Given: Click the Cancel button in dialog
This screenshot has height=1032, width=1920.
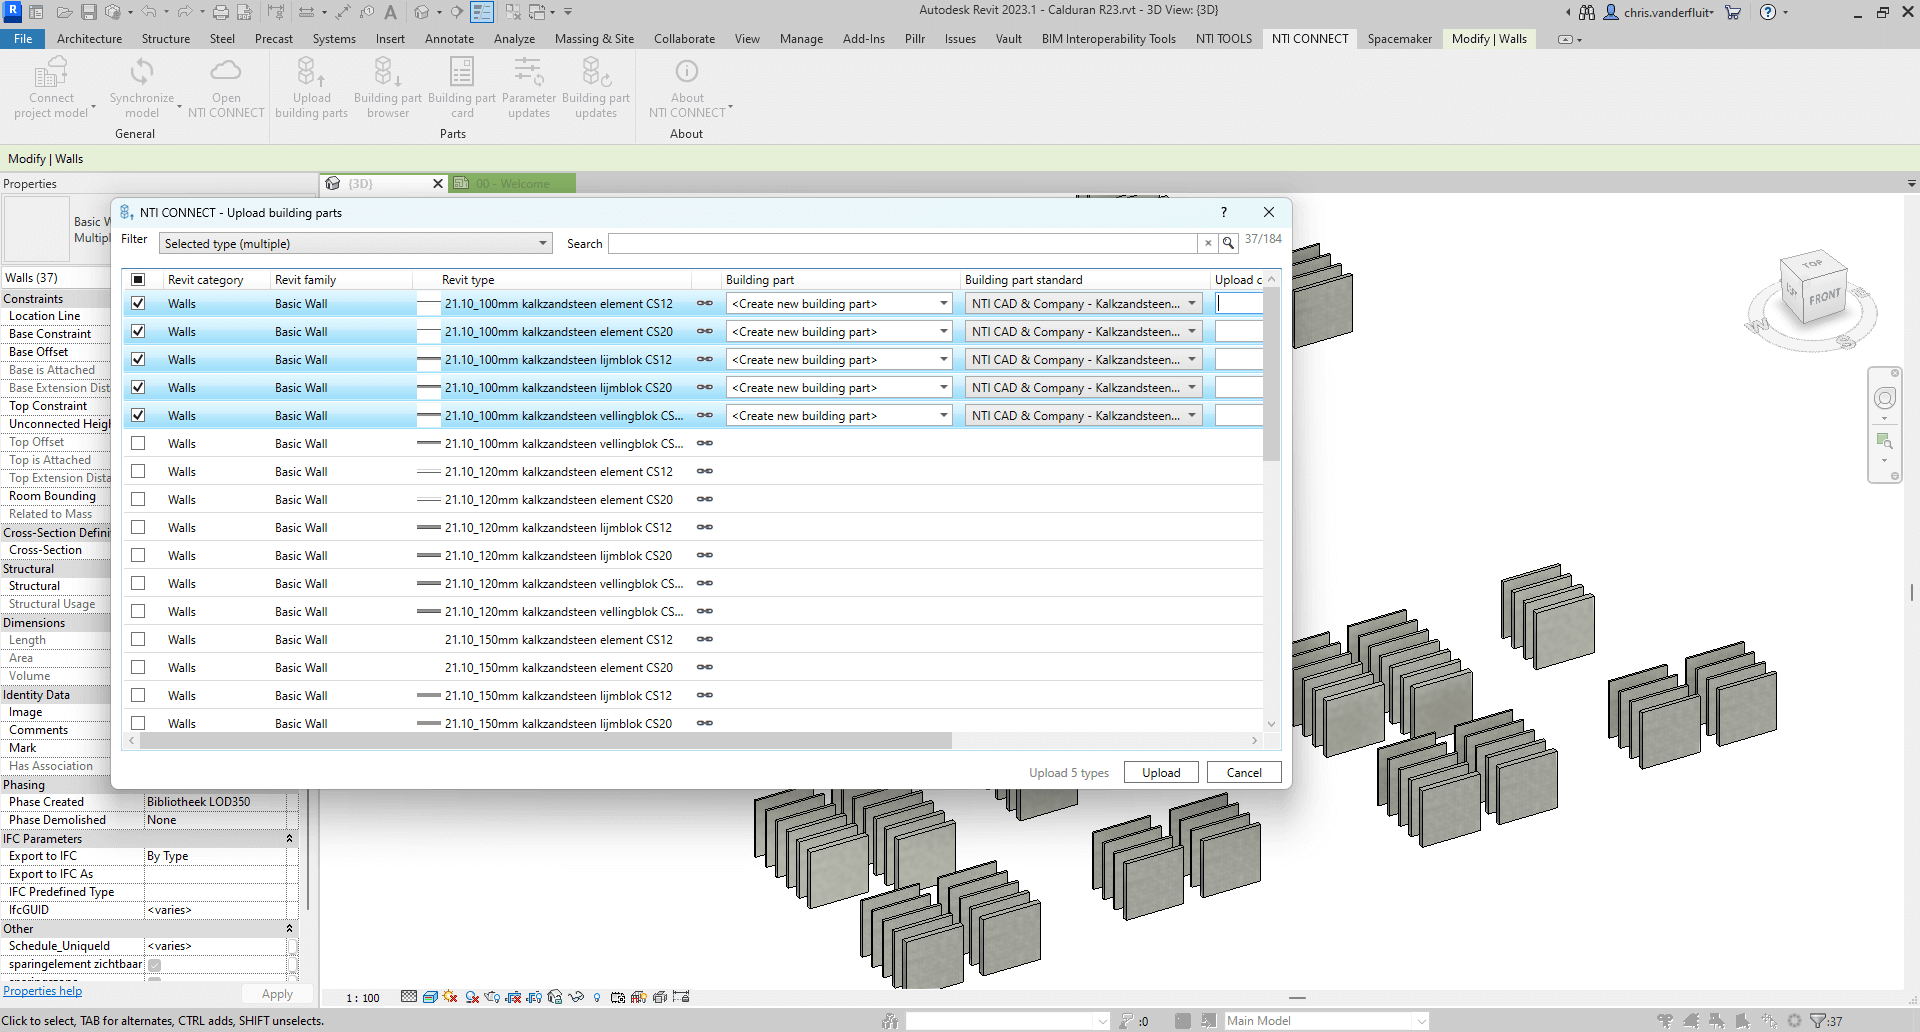Looking at the screenshot, I should click(1244, 772).
